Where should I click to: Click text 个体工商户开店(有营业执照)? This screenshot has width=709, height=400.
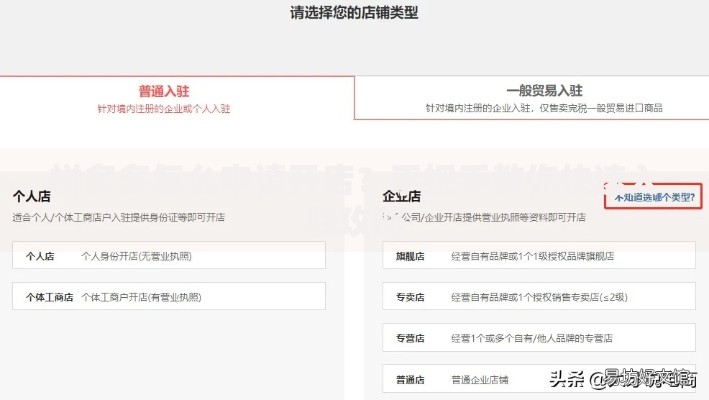pos(141,297)
